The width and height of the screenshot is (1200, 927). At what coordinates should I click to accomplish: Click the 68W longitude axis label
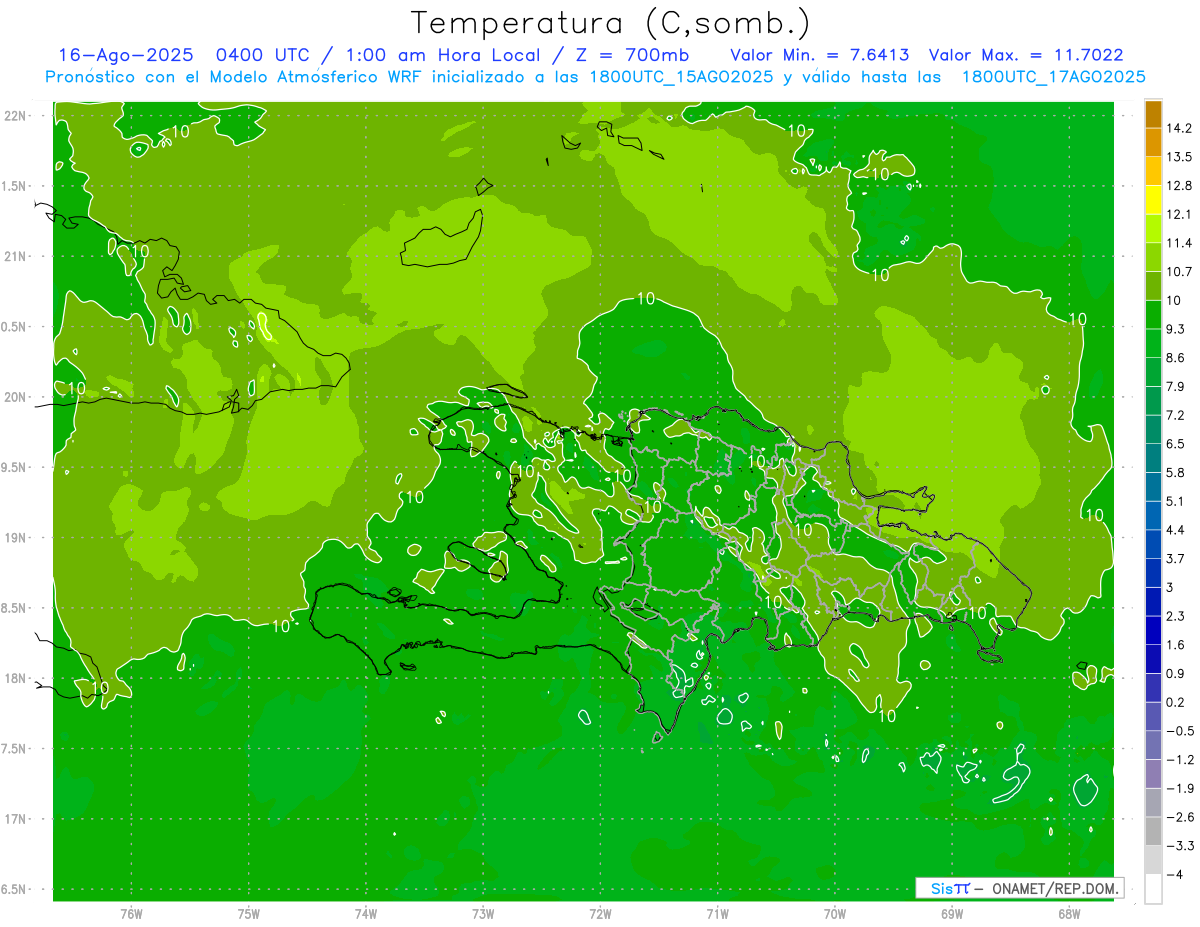pyautogui.click(x=1069, y=914)
